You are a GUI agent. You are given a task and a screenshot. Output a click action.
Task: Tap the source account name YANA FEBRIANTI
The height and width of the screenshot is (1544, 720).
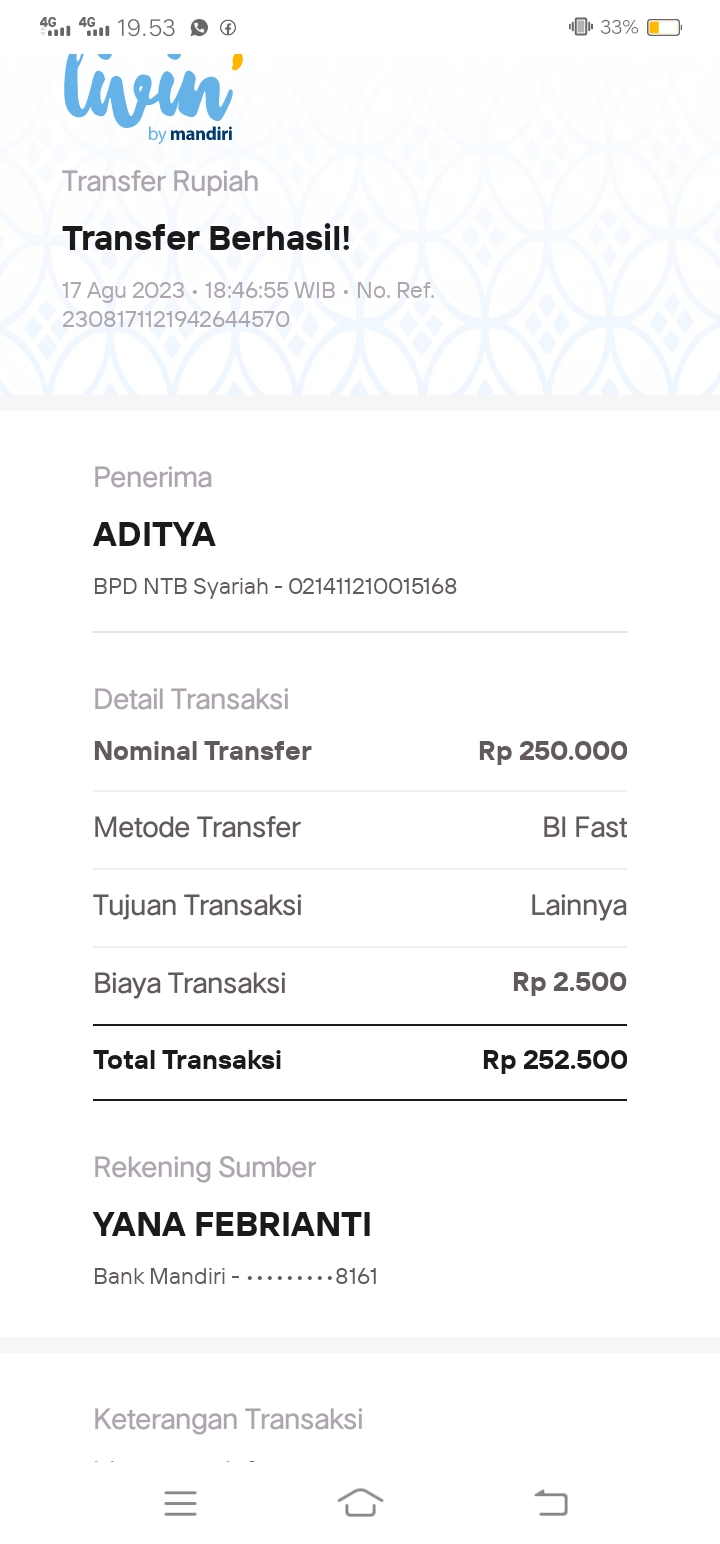232,1225
